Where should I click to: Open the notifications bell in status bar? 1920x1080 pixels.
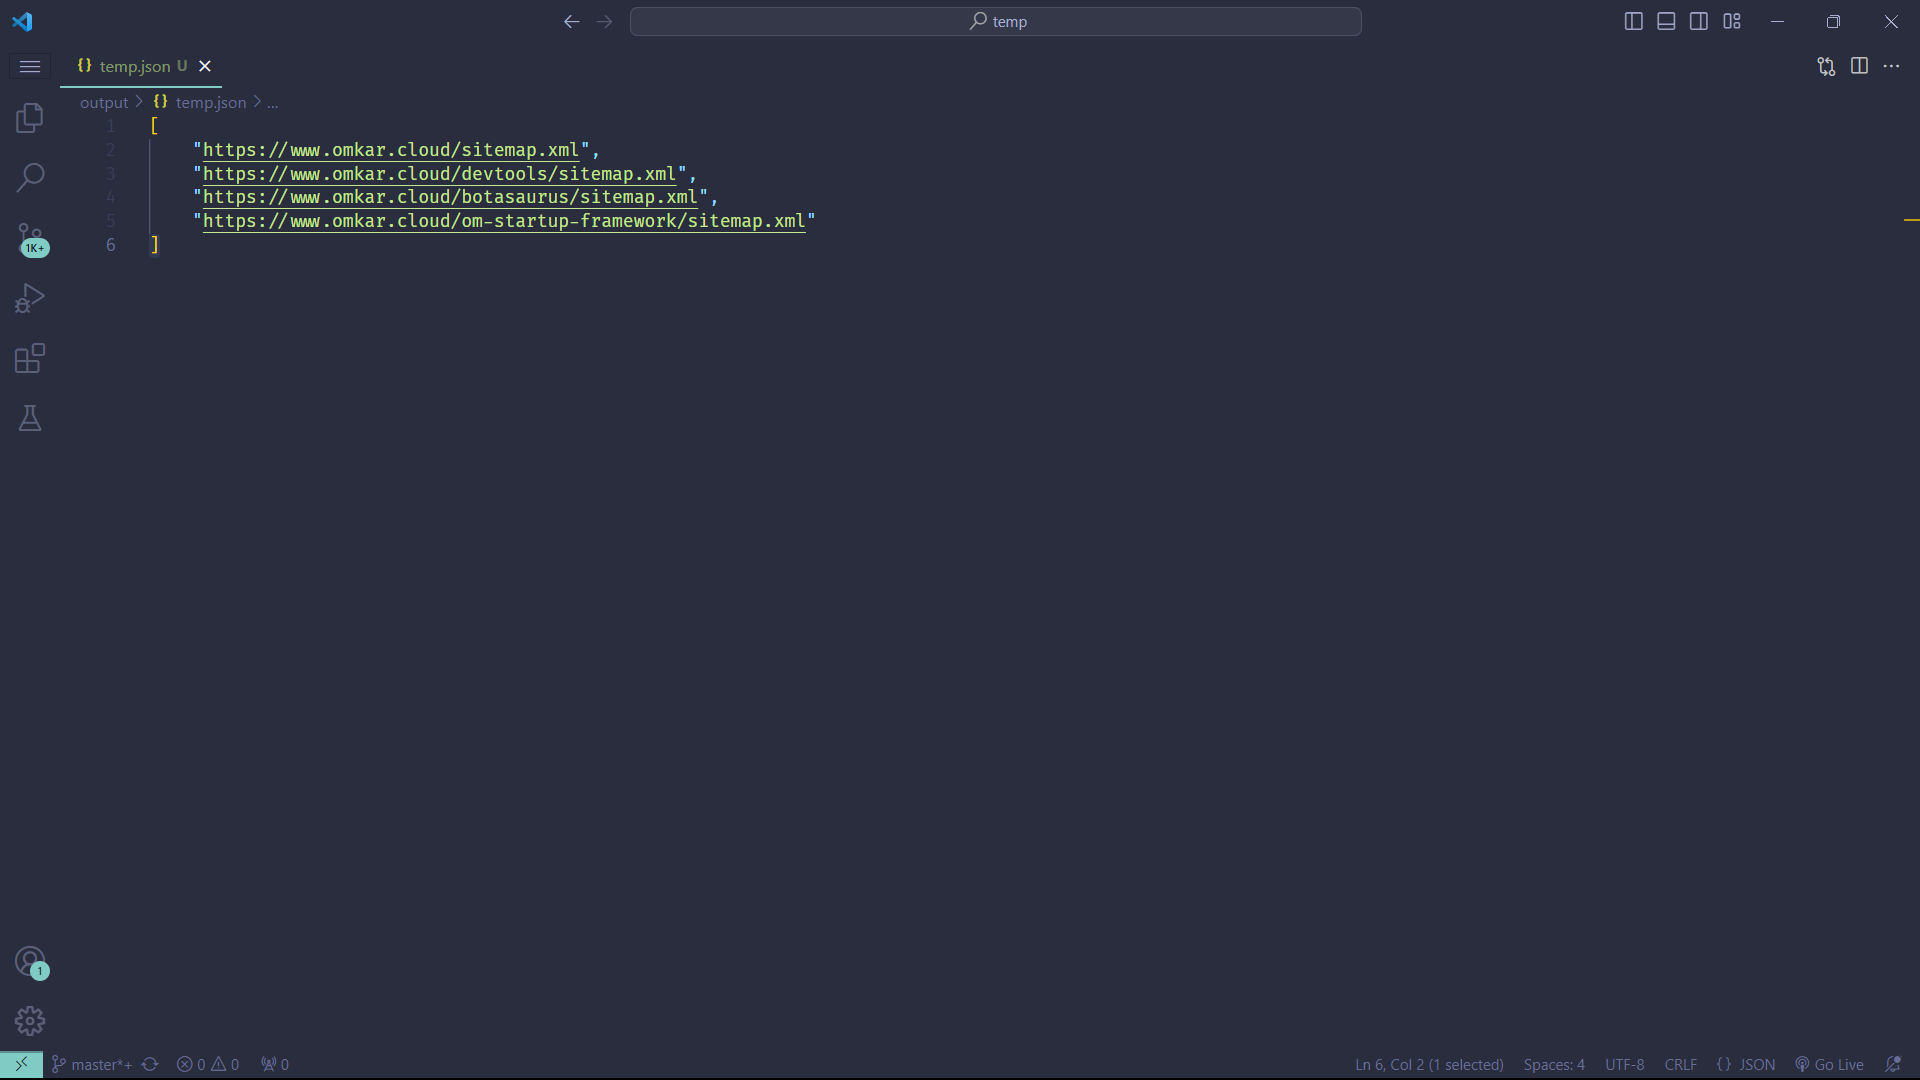pos(1893,1064)
